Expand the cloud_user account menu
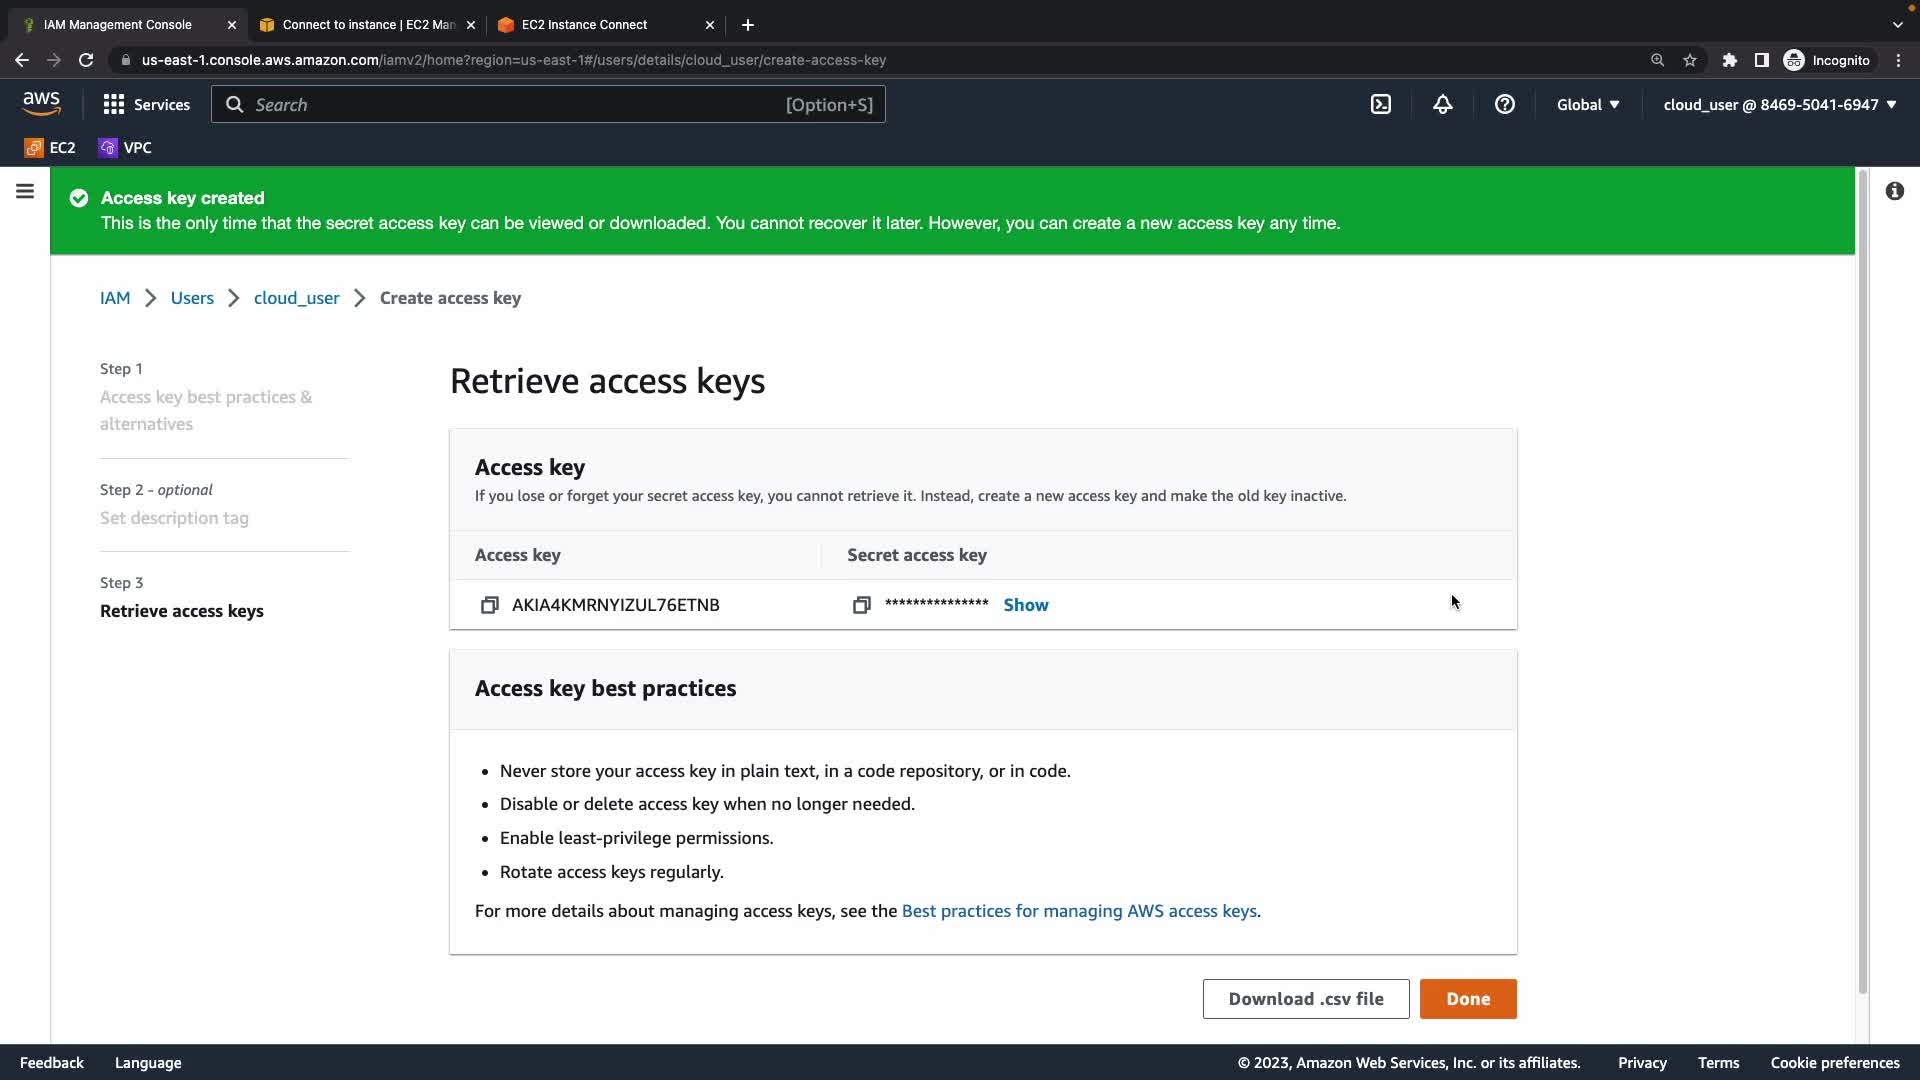Screen dimensions: 1920x1080 point(1779,105)
